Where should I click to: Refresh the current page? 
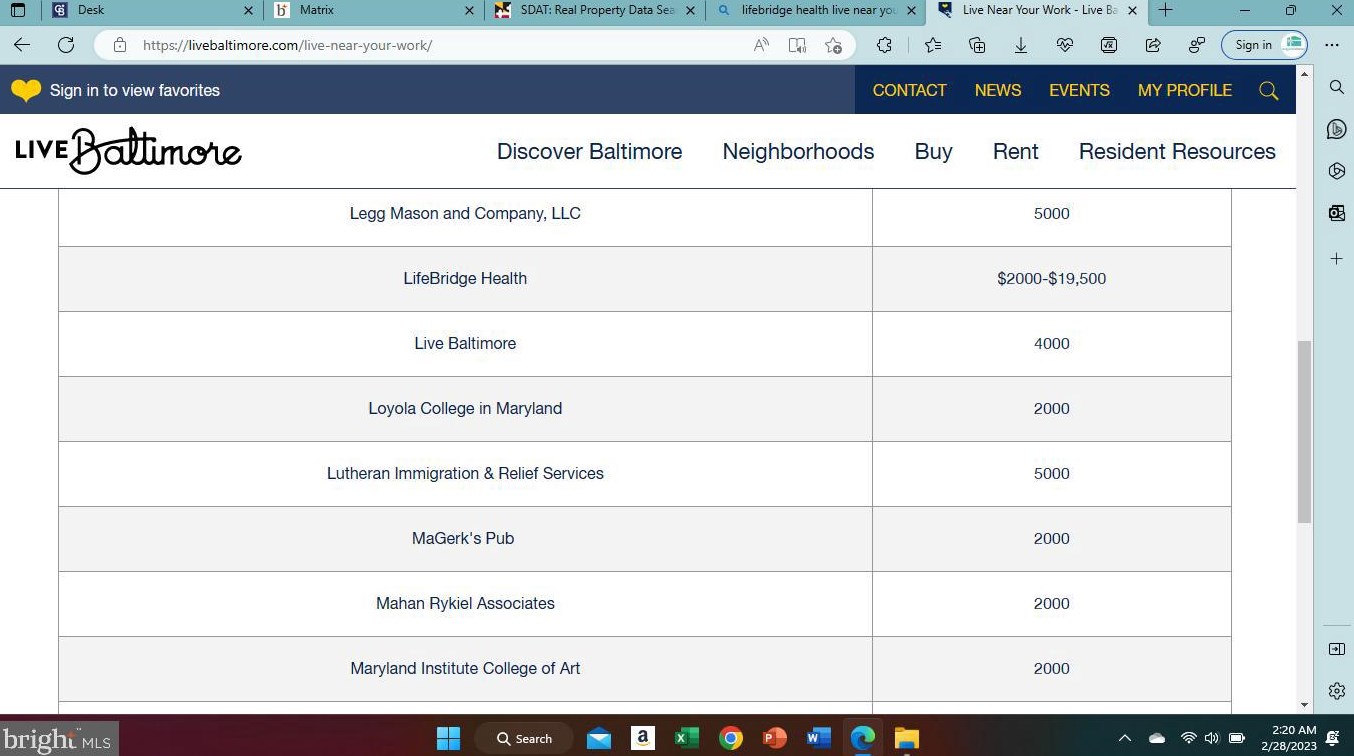(66, 45)
